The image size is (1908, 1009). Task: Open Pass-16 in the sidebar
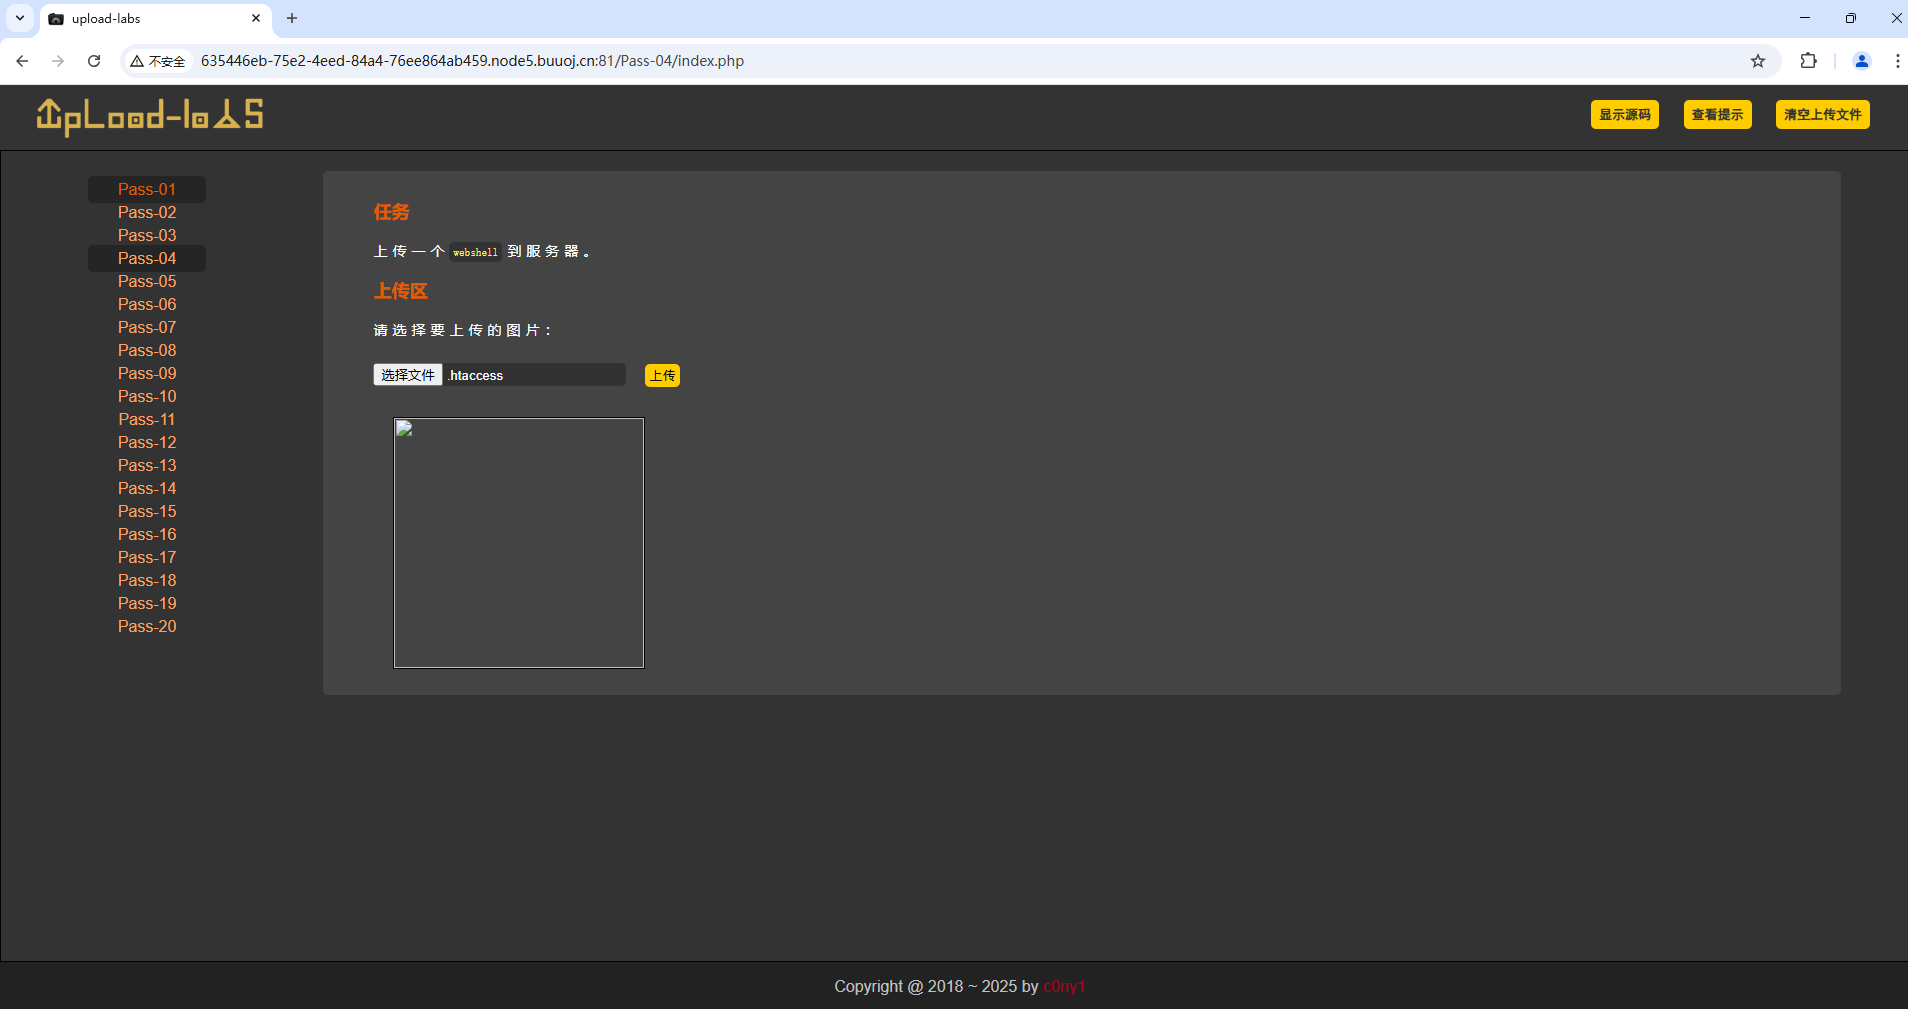point(147,534)
